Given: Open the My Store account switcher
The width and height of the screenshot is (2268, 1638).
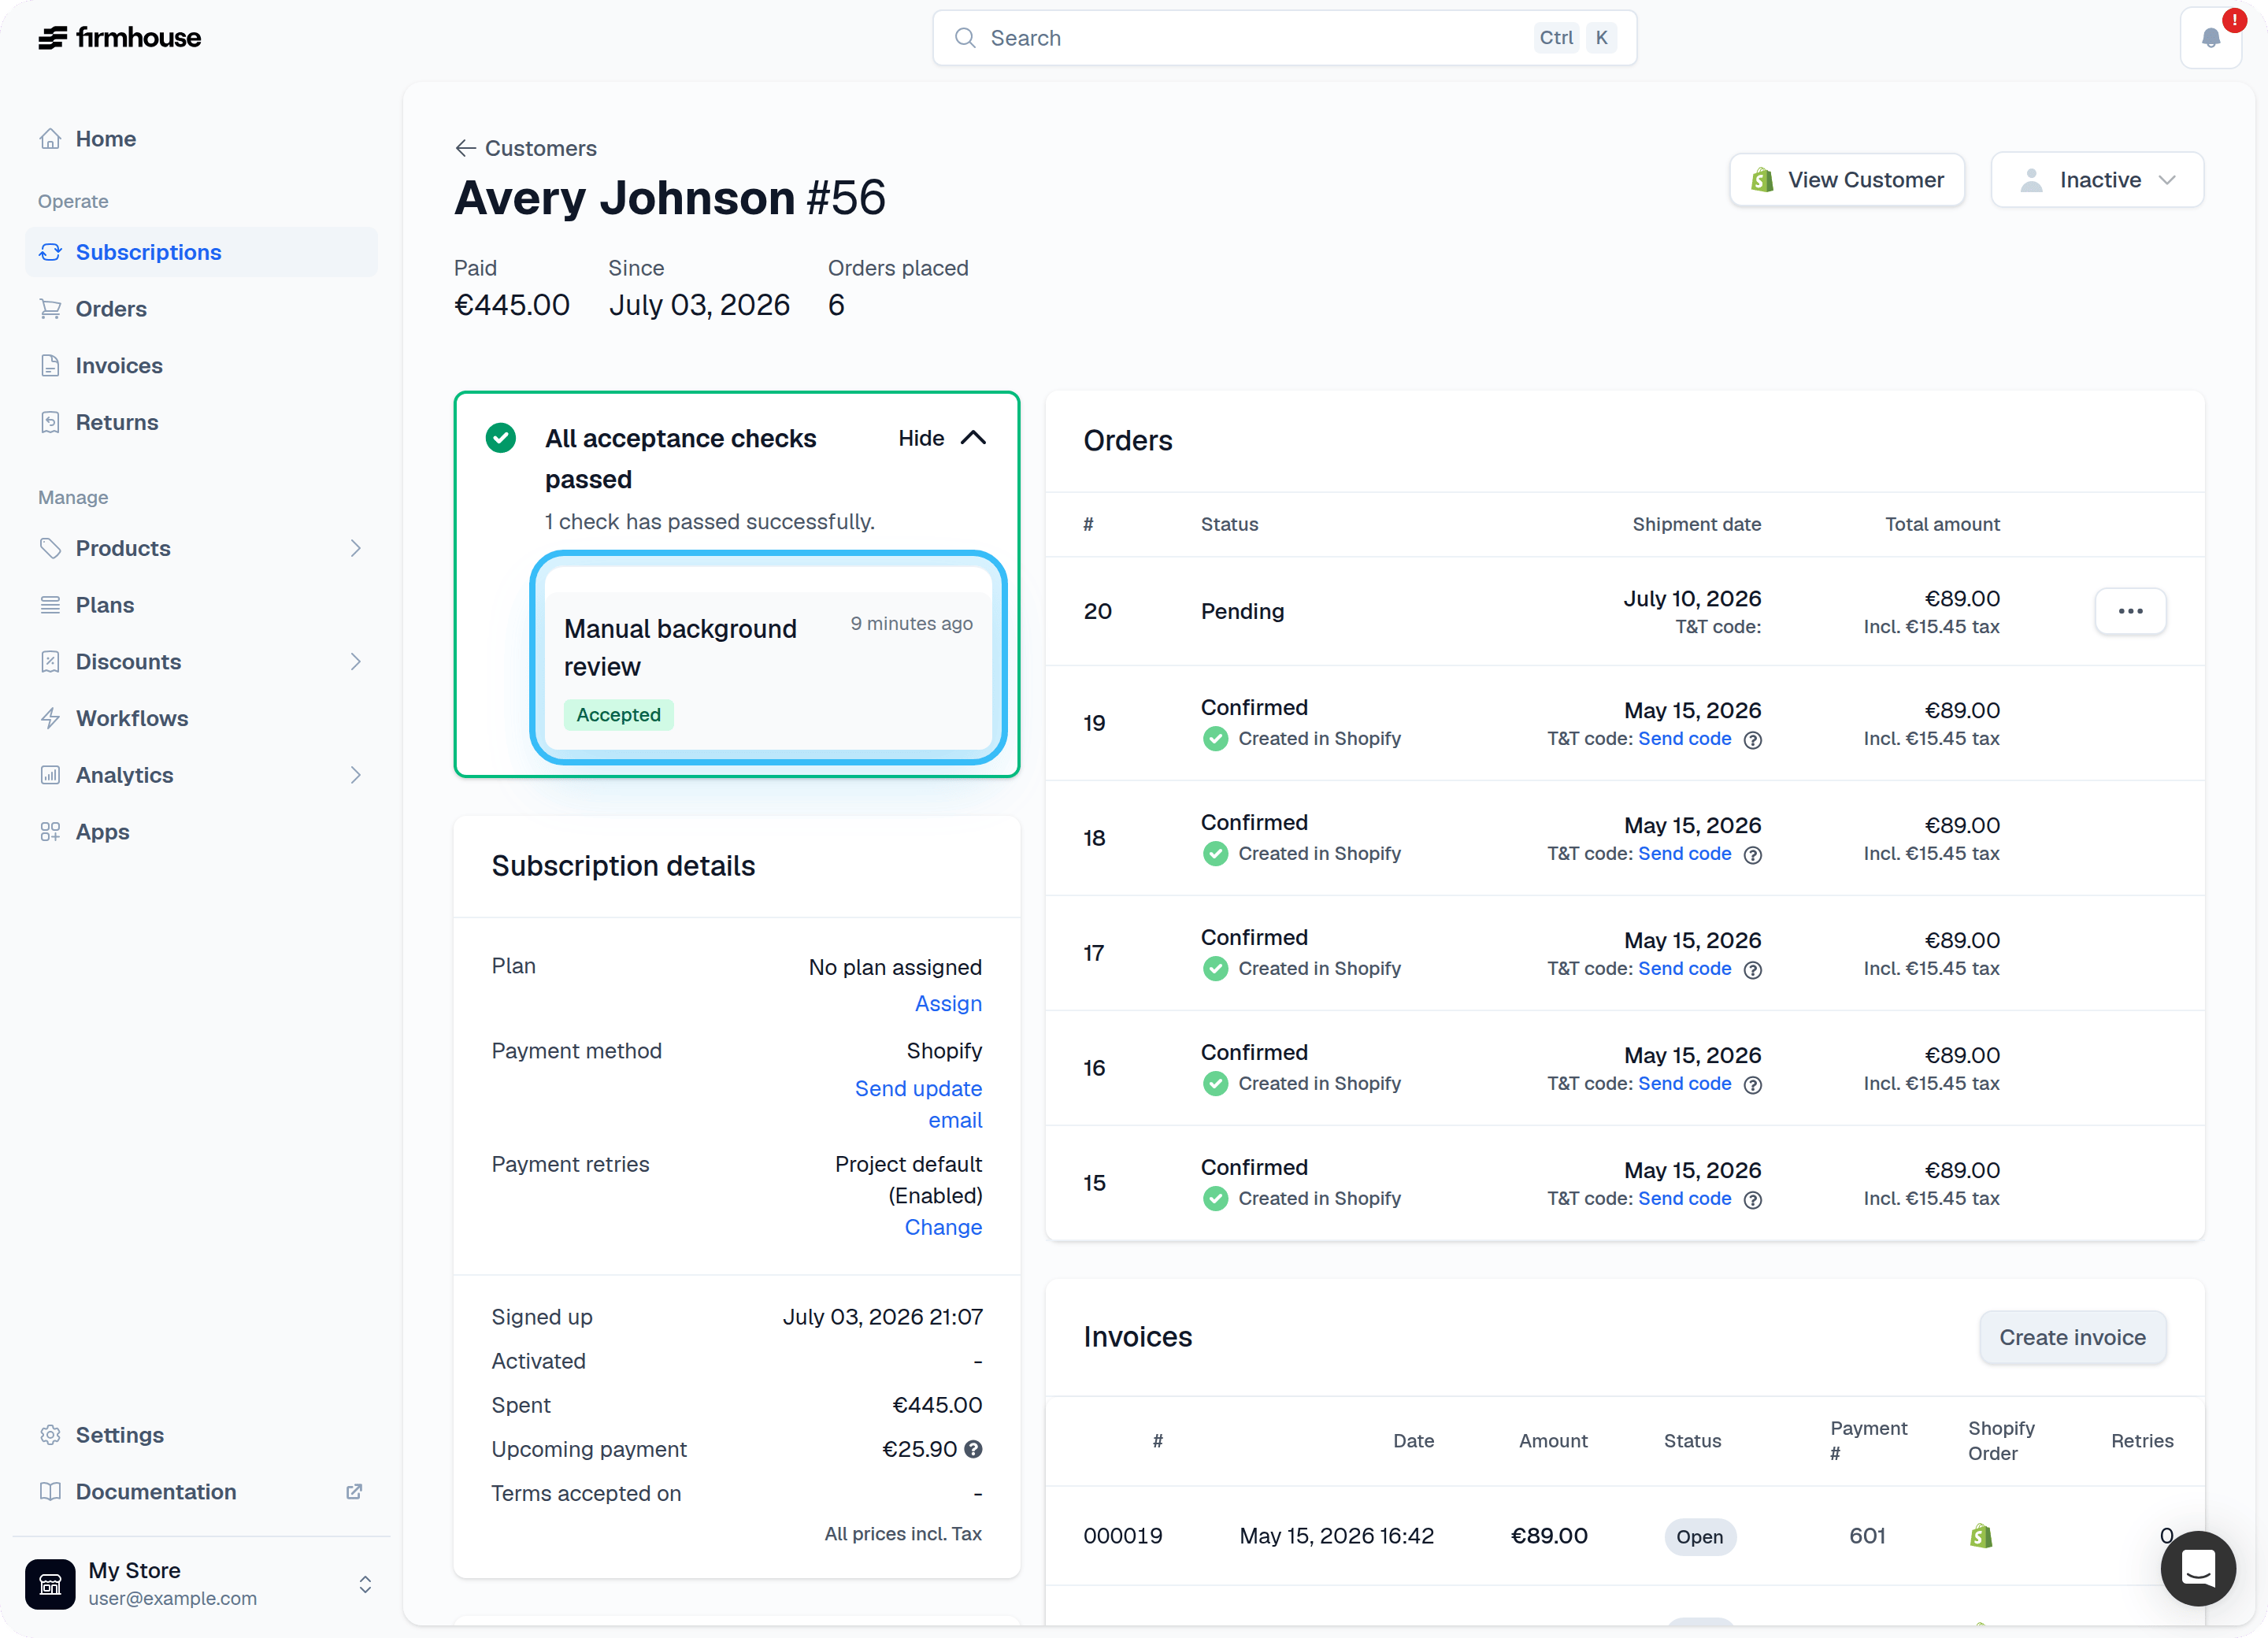Looking at the screenshot, I should 201,1584.
